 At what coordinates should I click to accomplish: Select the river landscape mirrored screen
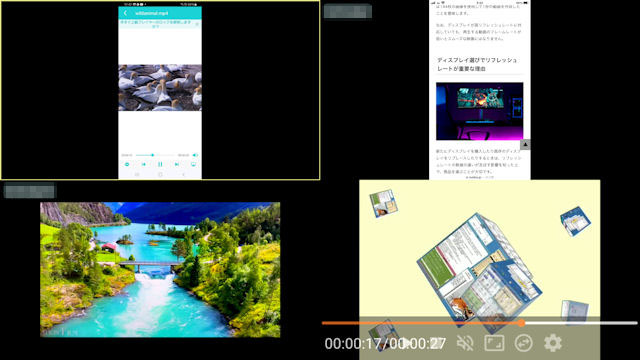click(160, 270)
